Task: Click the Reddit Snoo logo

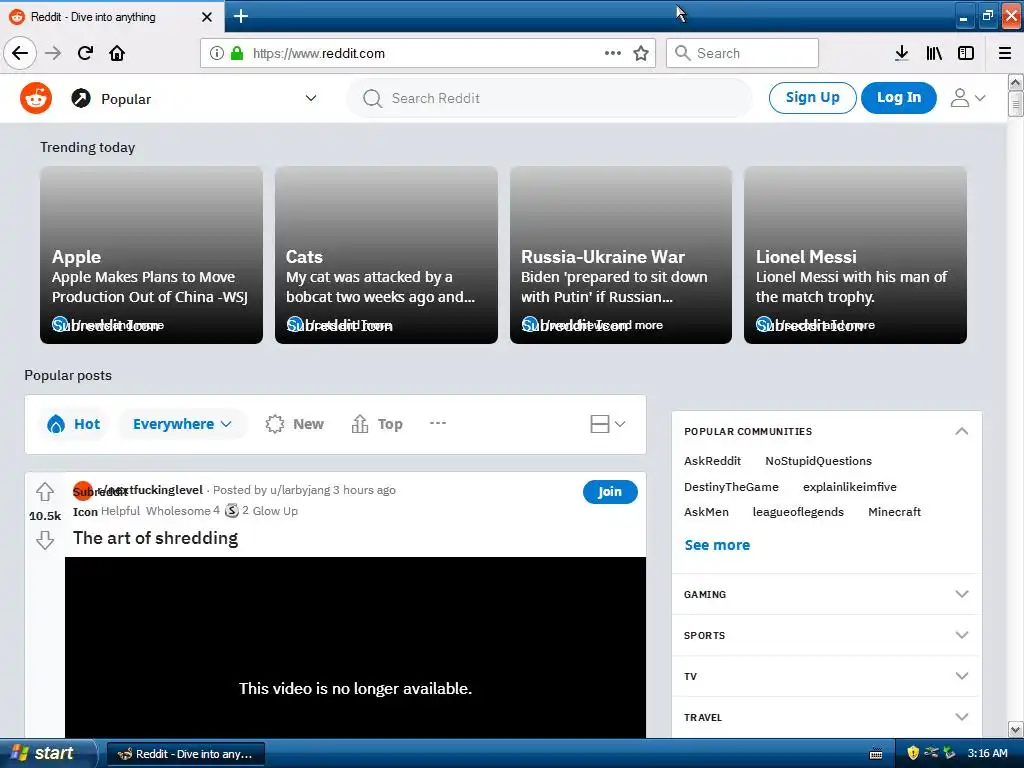Action: click(x=36, y=98)
